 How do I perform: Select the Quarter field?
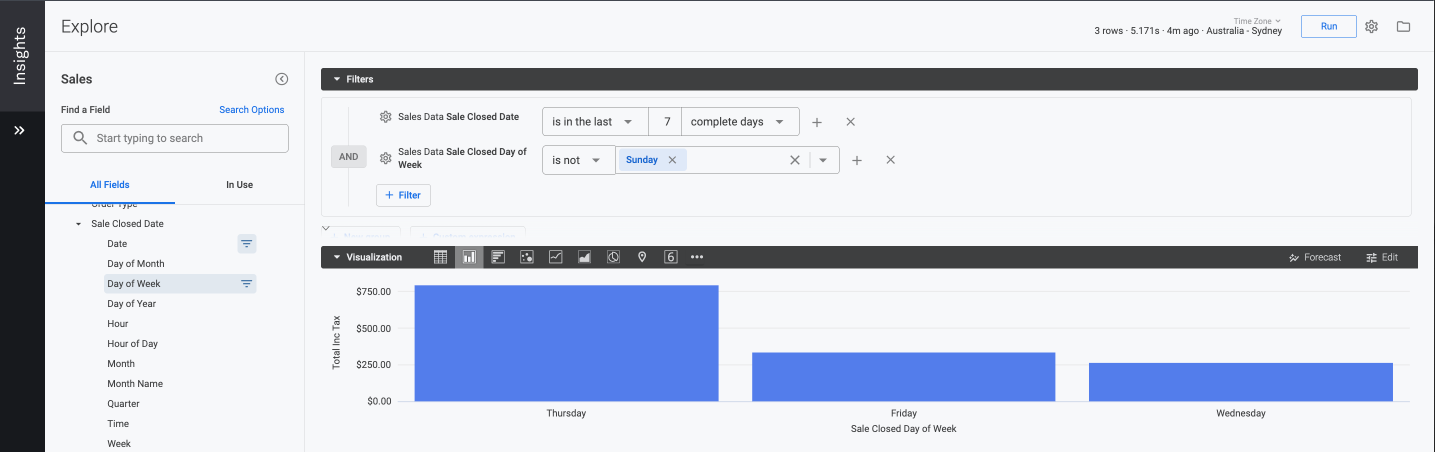[x=124, y=404]
